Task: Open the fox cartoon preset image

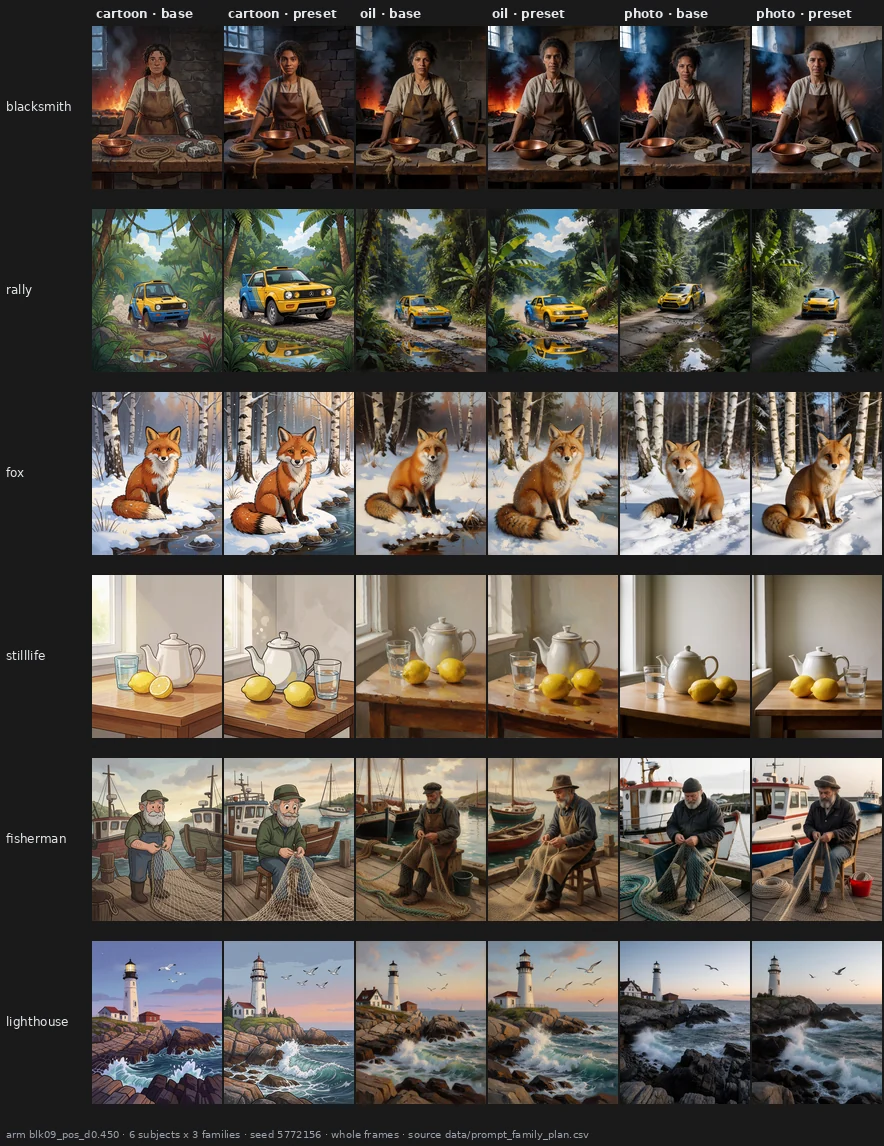Action: (x=289, y=474)
